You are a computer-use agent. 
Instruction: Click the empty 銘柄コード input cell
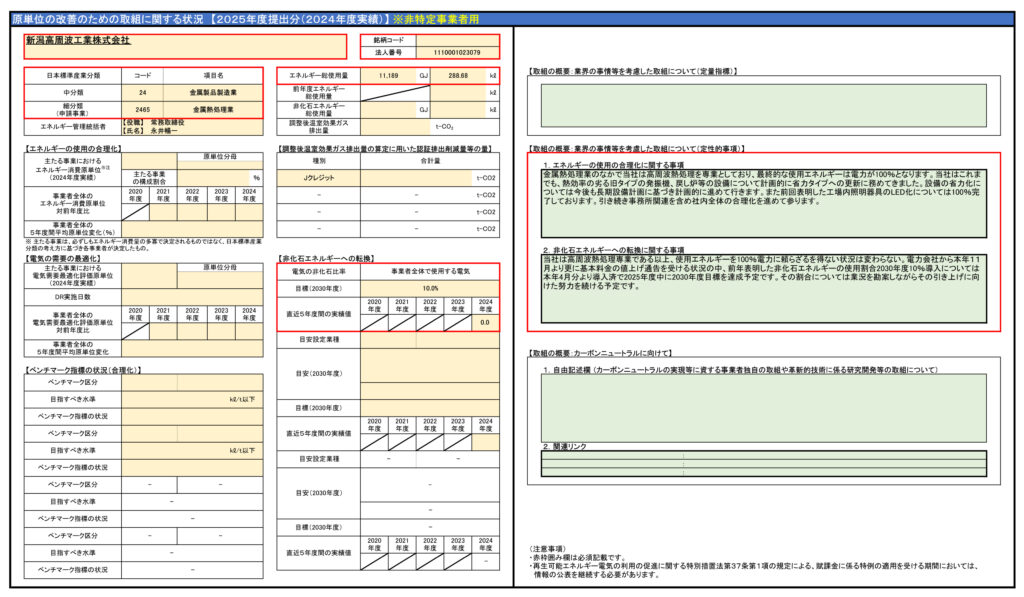point(455,40)
